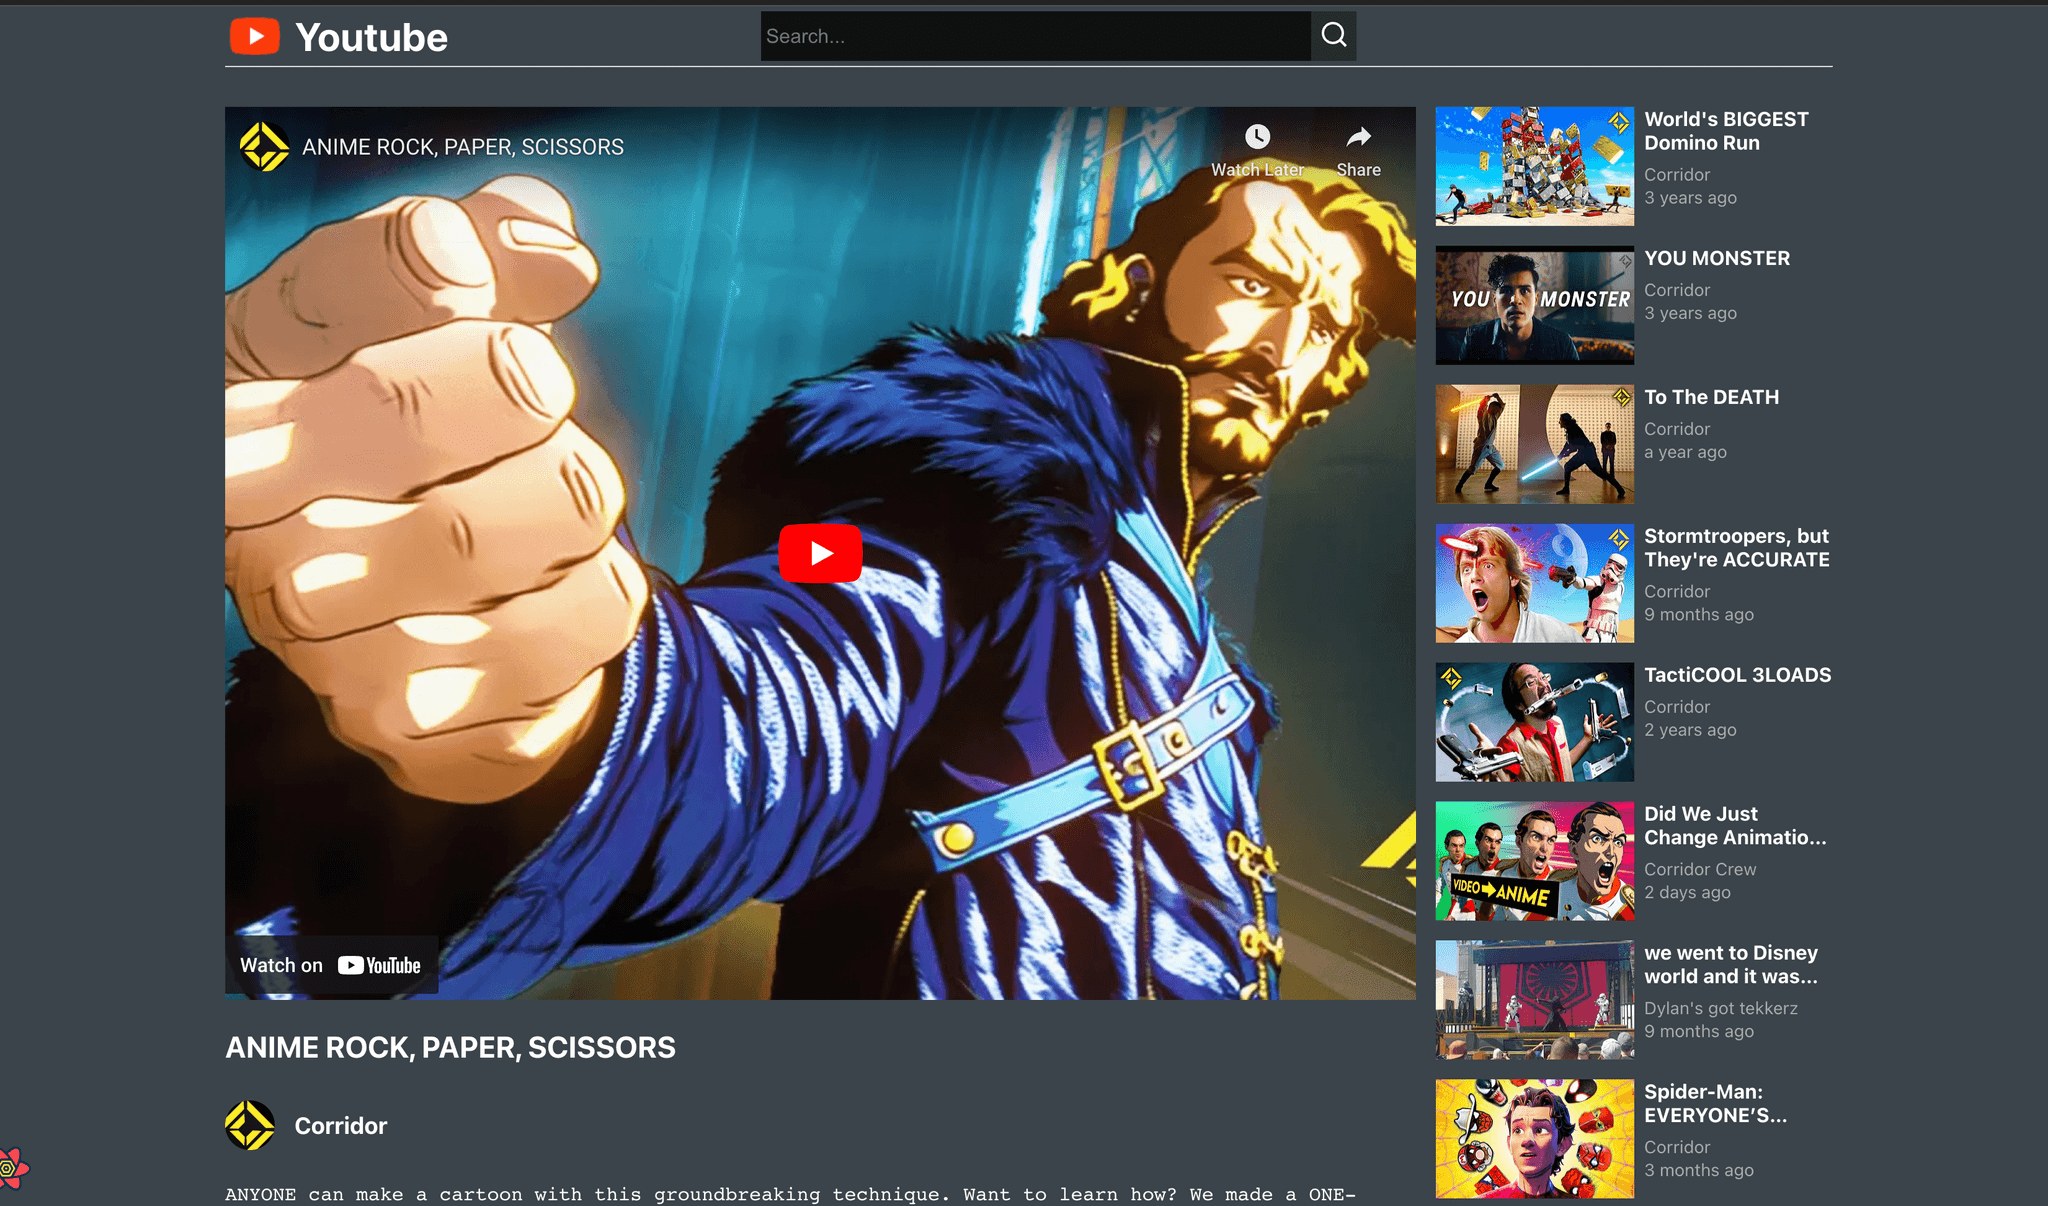This screenshot has height=1206, width=2048.
Task: Click the Watch Later clock icon
Action: coord(1257,138)
